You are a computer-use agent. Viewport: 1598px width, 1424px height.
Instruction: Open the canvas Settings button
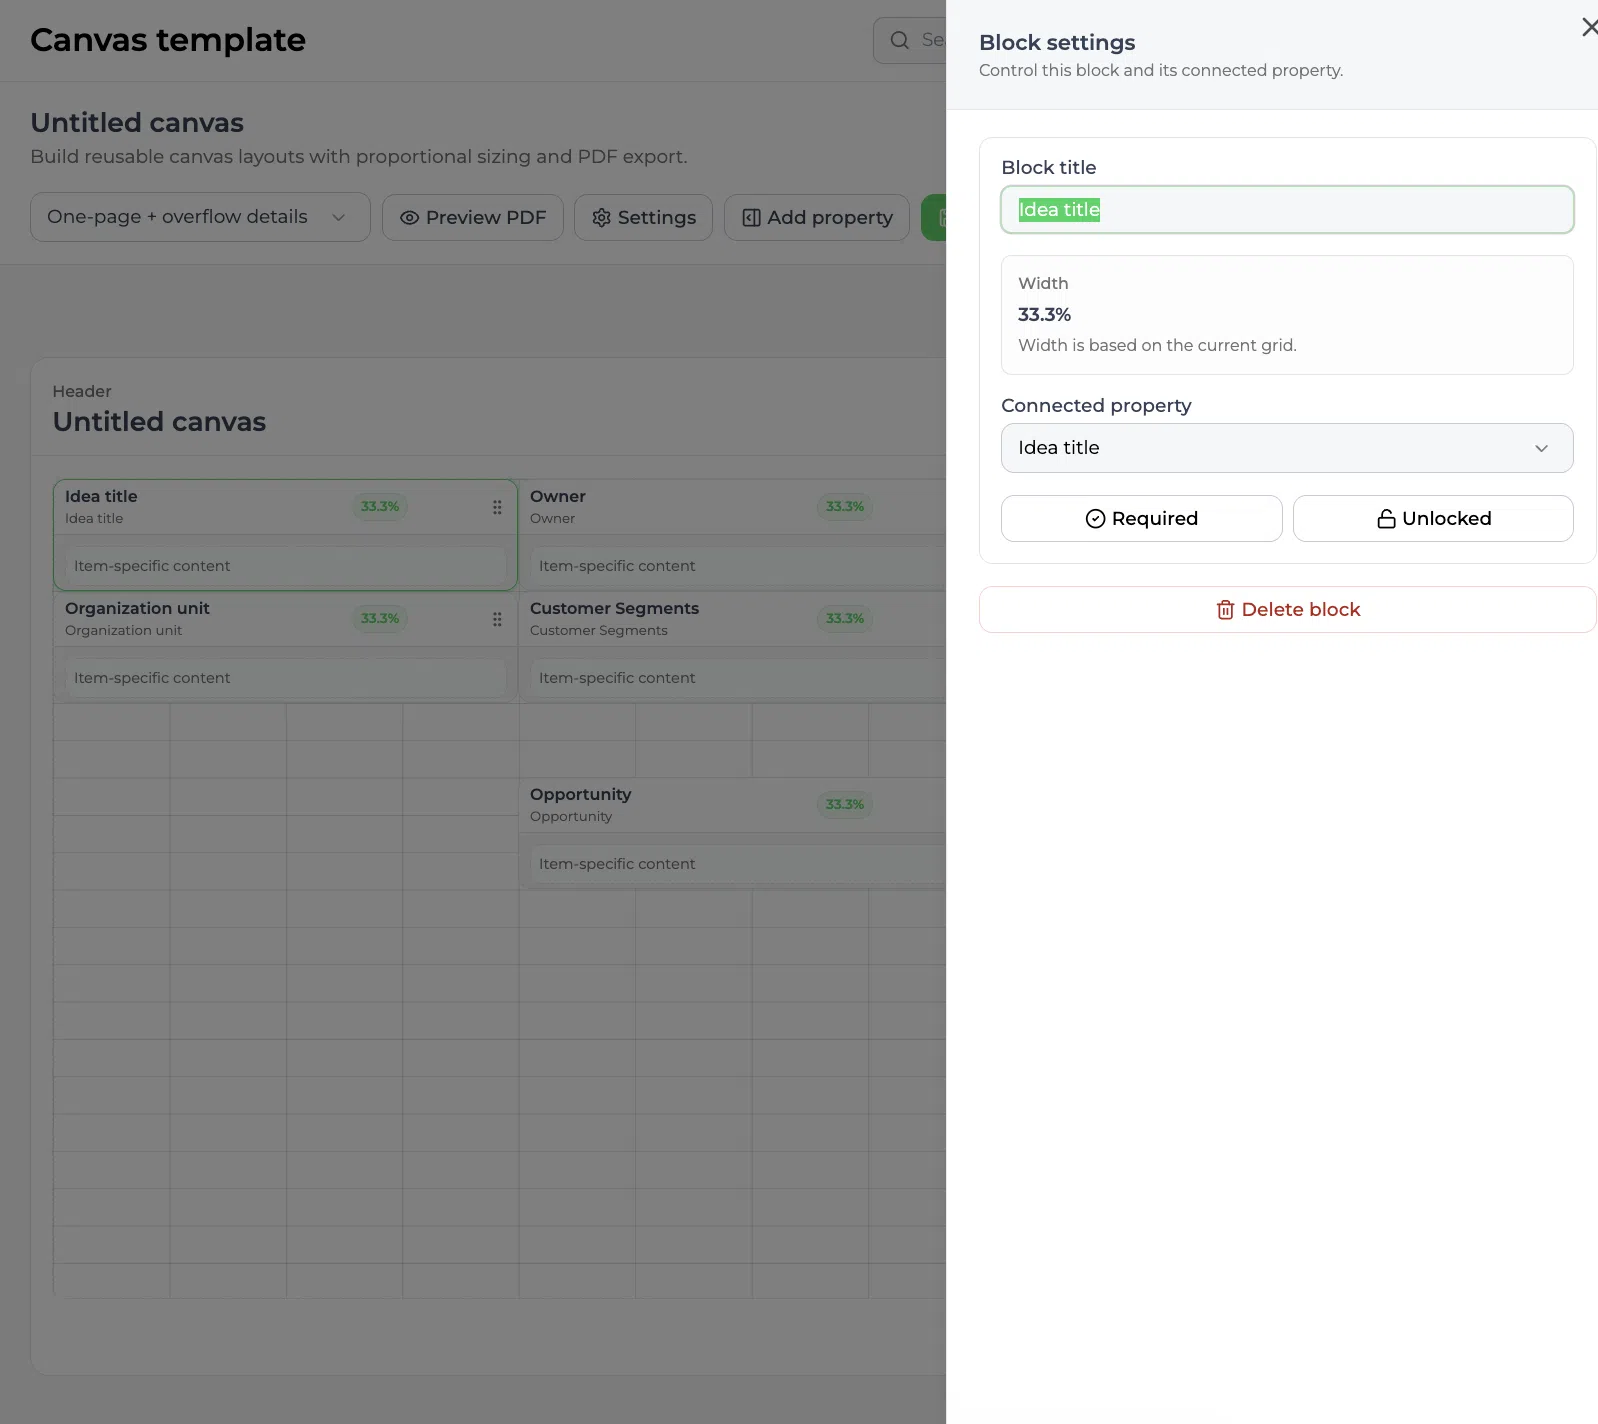pyautogui.click(x=643, y=217)
